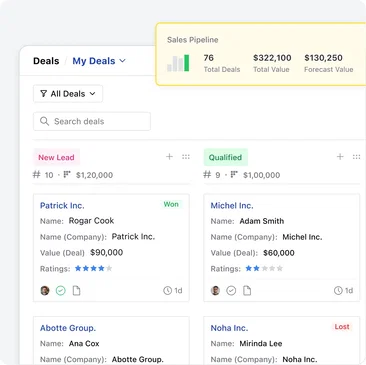Click the filter funnel icon
This screenshot has width=366, height=365.
click(x=43, y=94)
